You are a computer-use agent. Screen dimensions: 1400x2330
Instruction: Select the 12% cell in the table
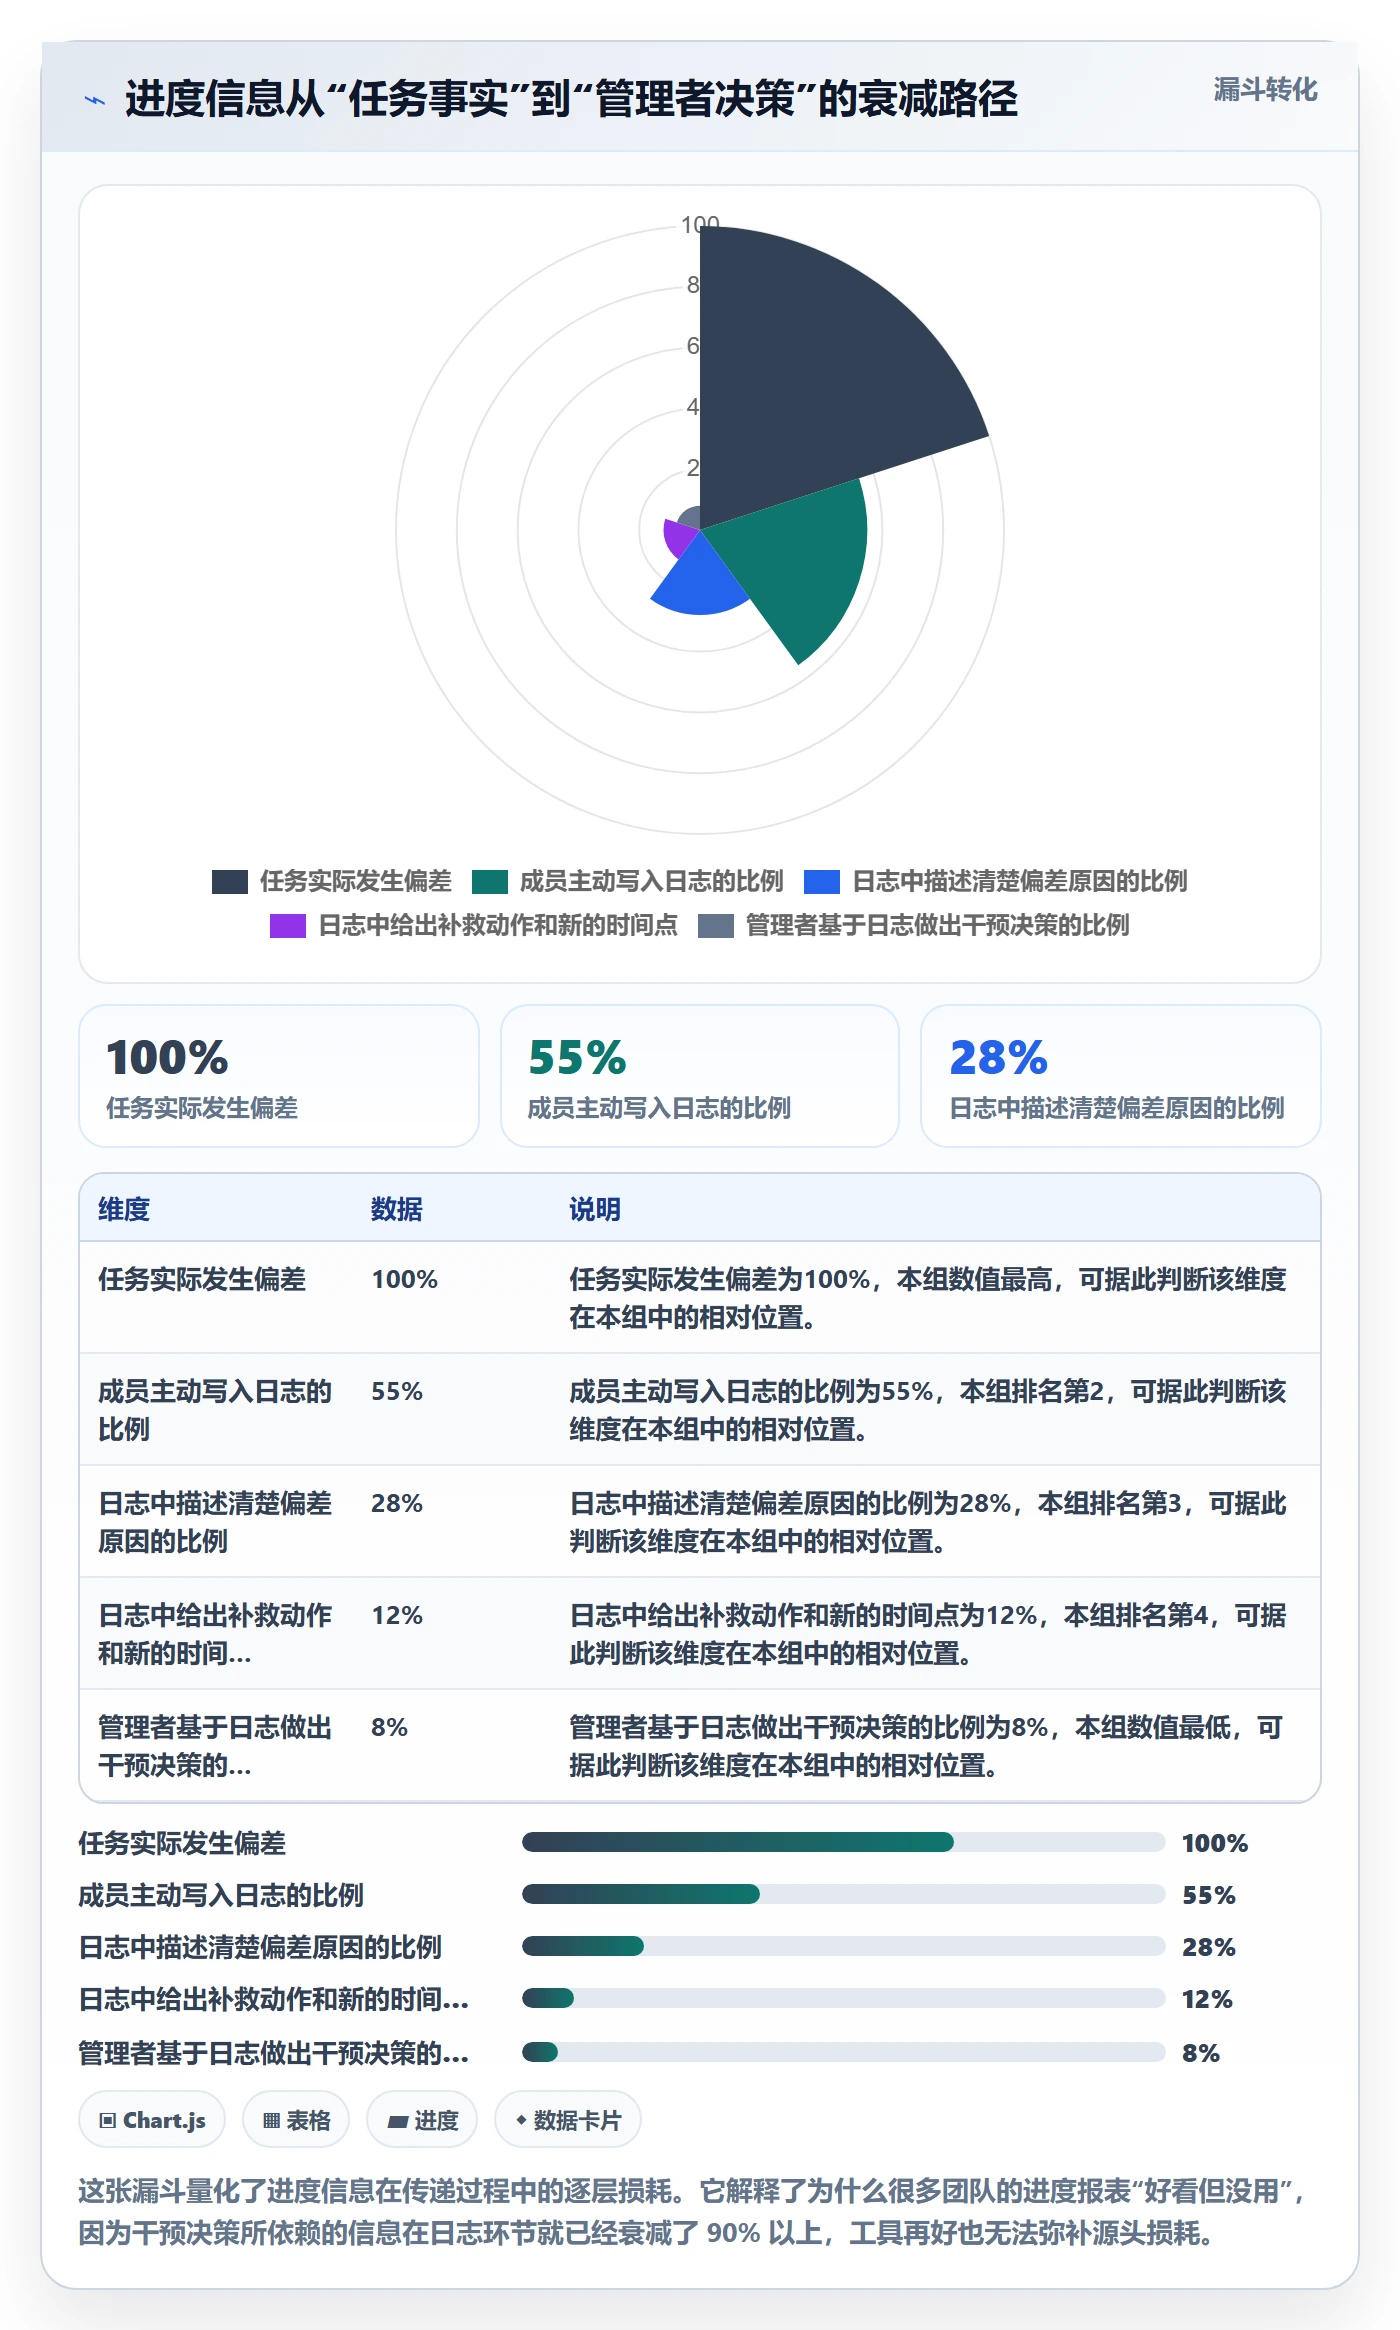coord(397,1615)
